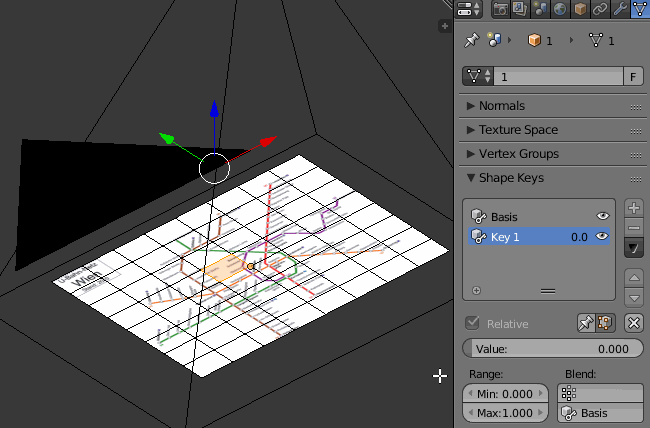Click Key 1 value 0.0 in the list
Image resolution: width=650 pixels, height=428 pixels.
click(579, 237)
